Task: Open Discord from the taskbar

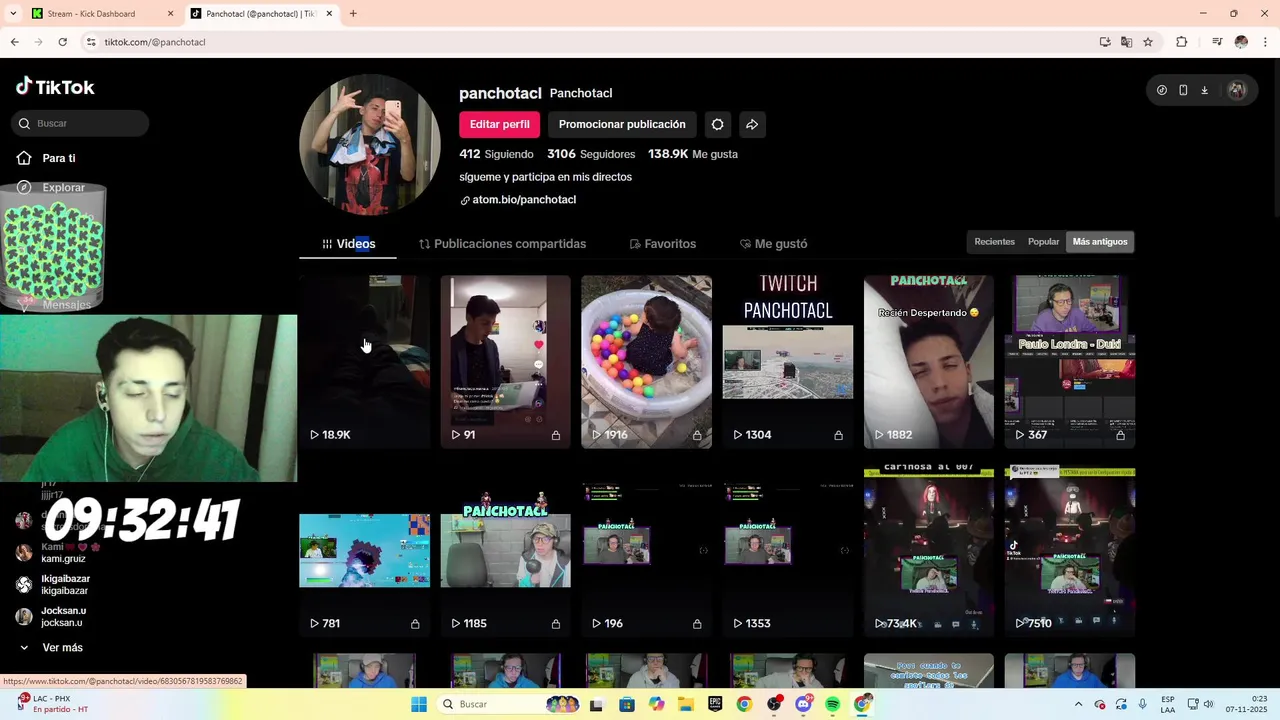Action: pos(803,704)
